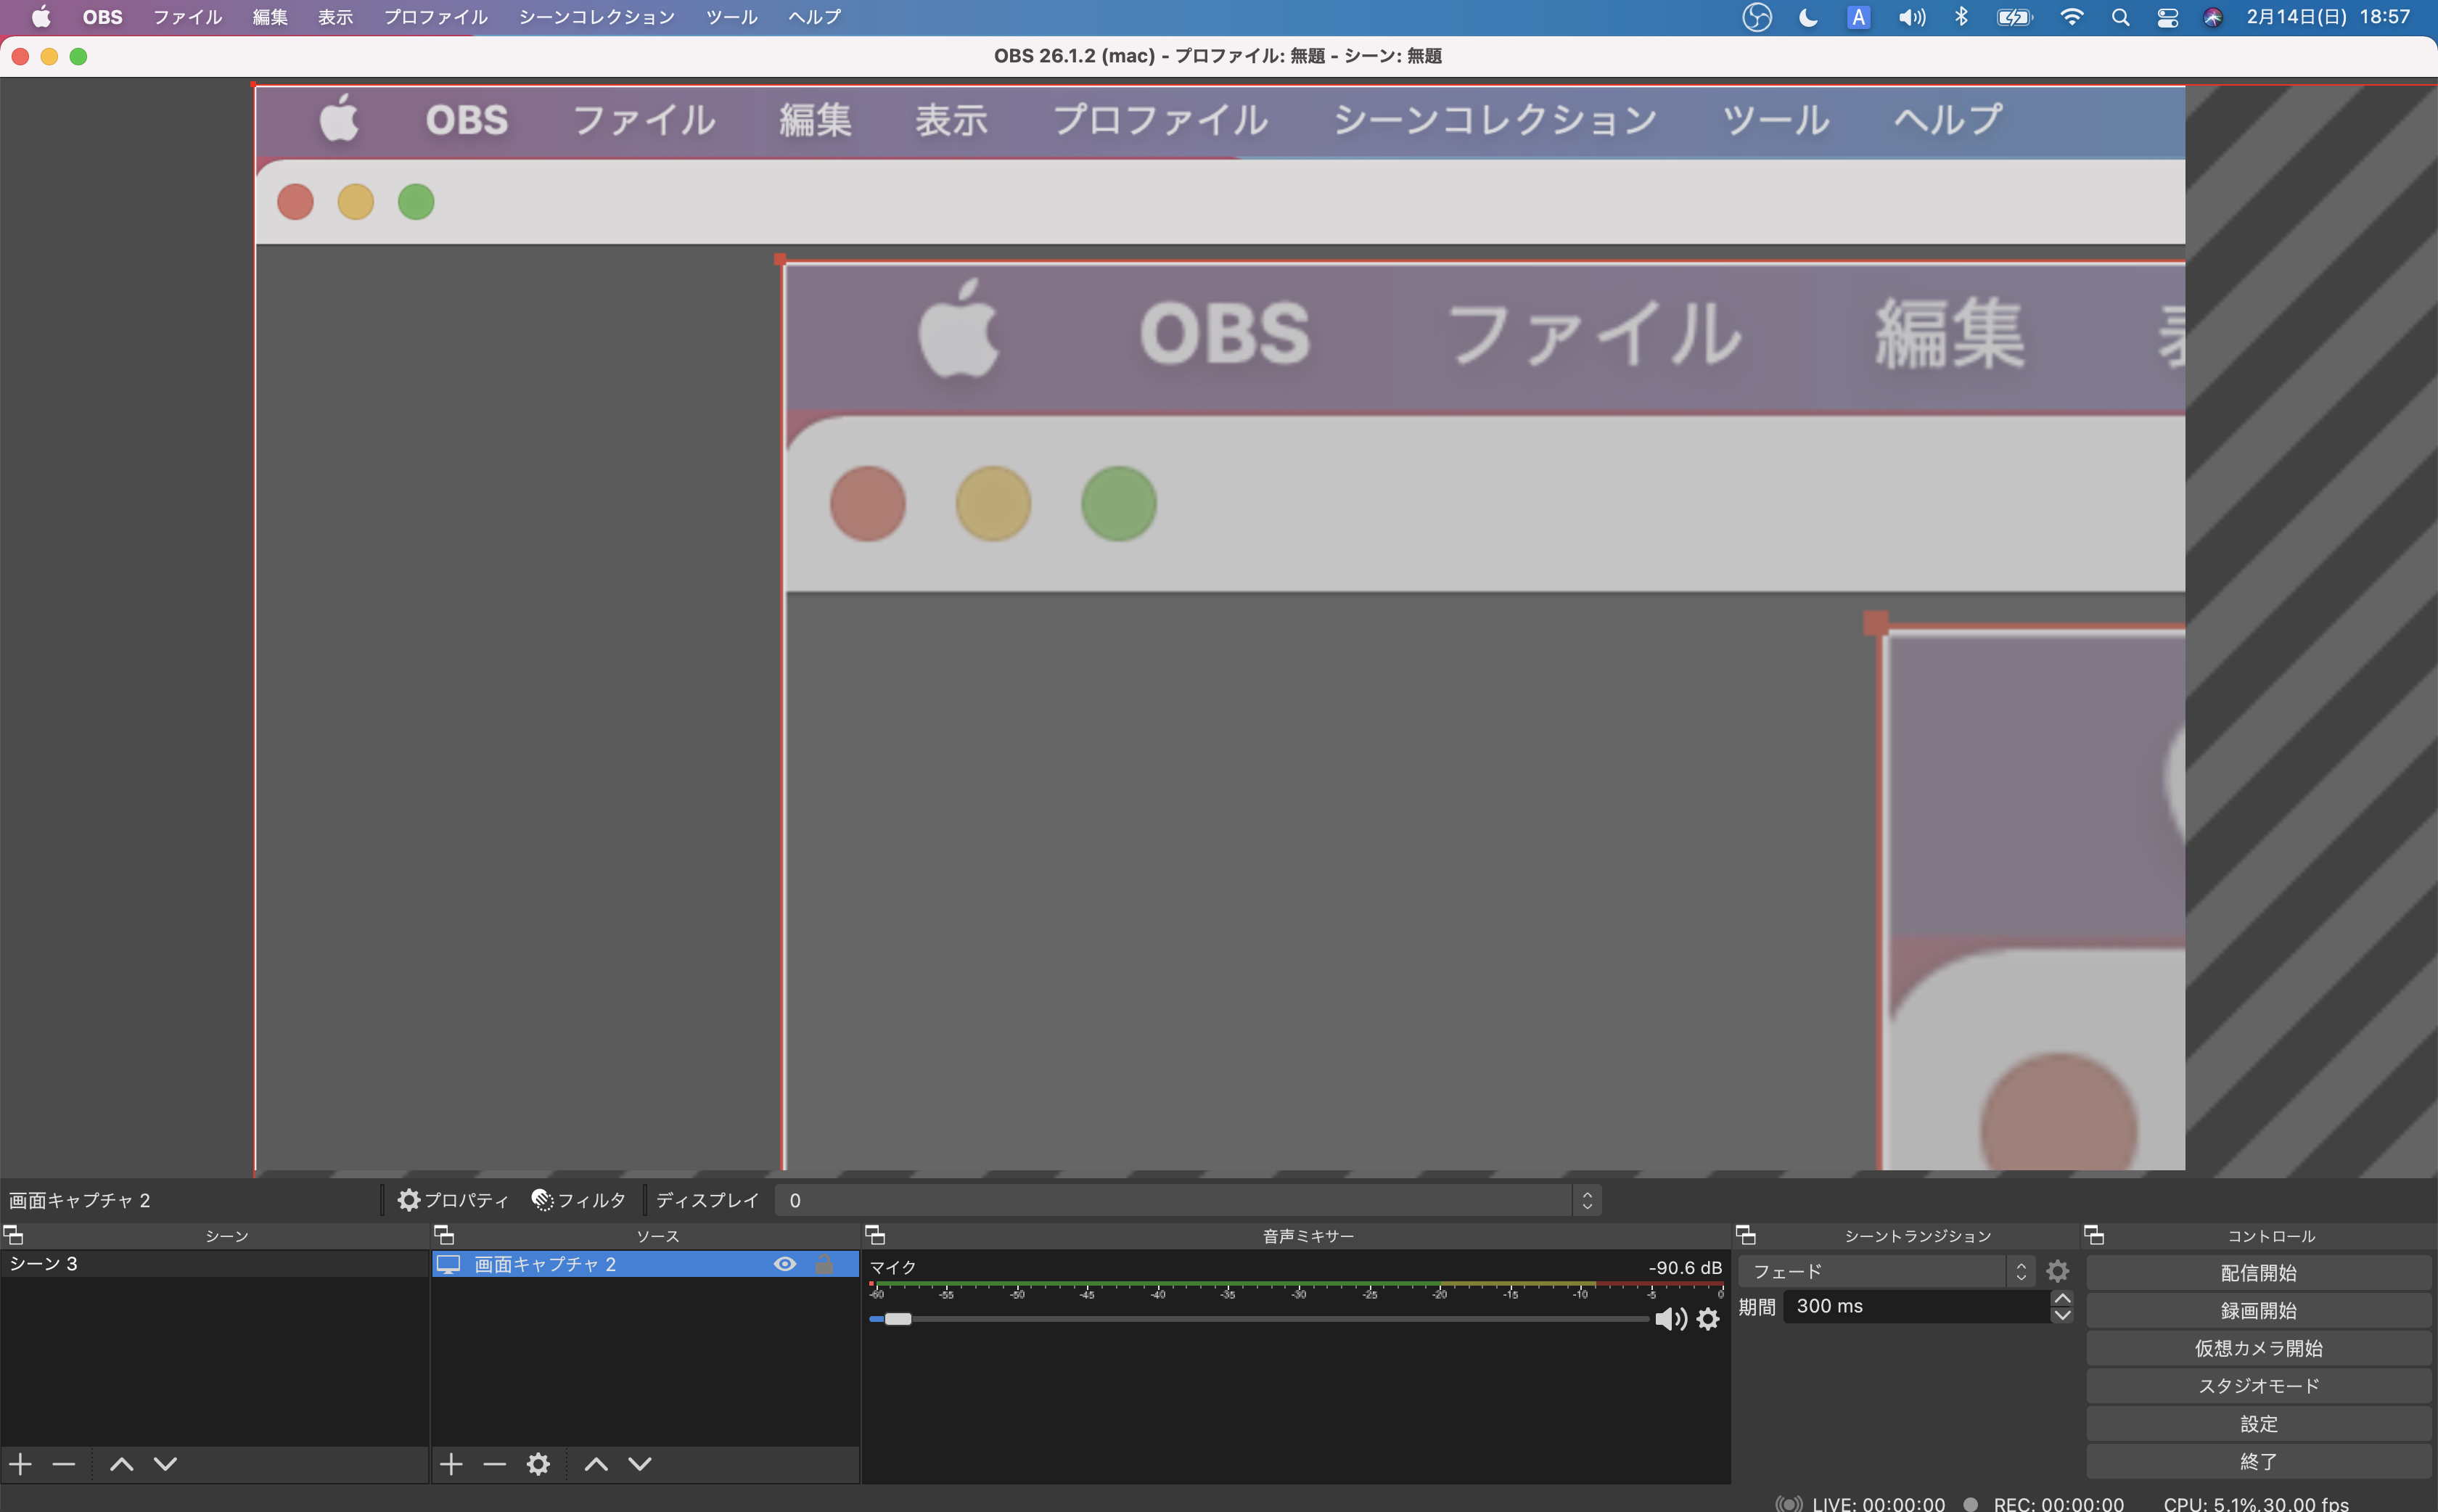
Task: Click the フィルタ button
Action: pos(579,1200)
